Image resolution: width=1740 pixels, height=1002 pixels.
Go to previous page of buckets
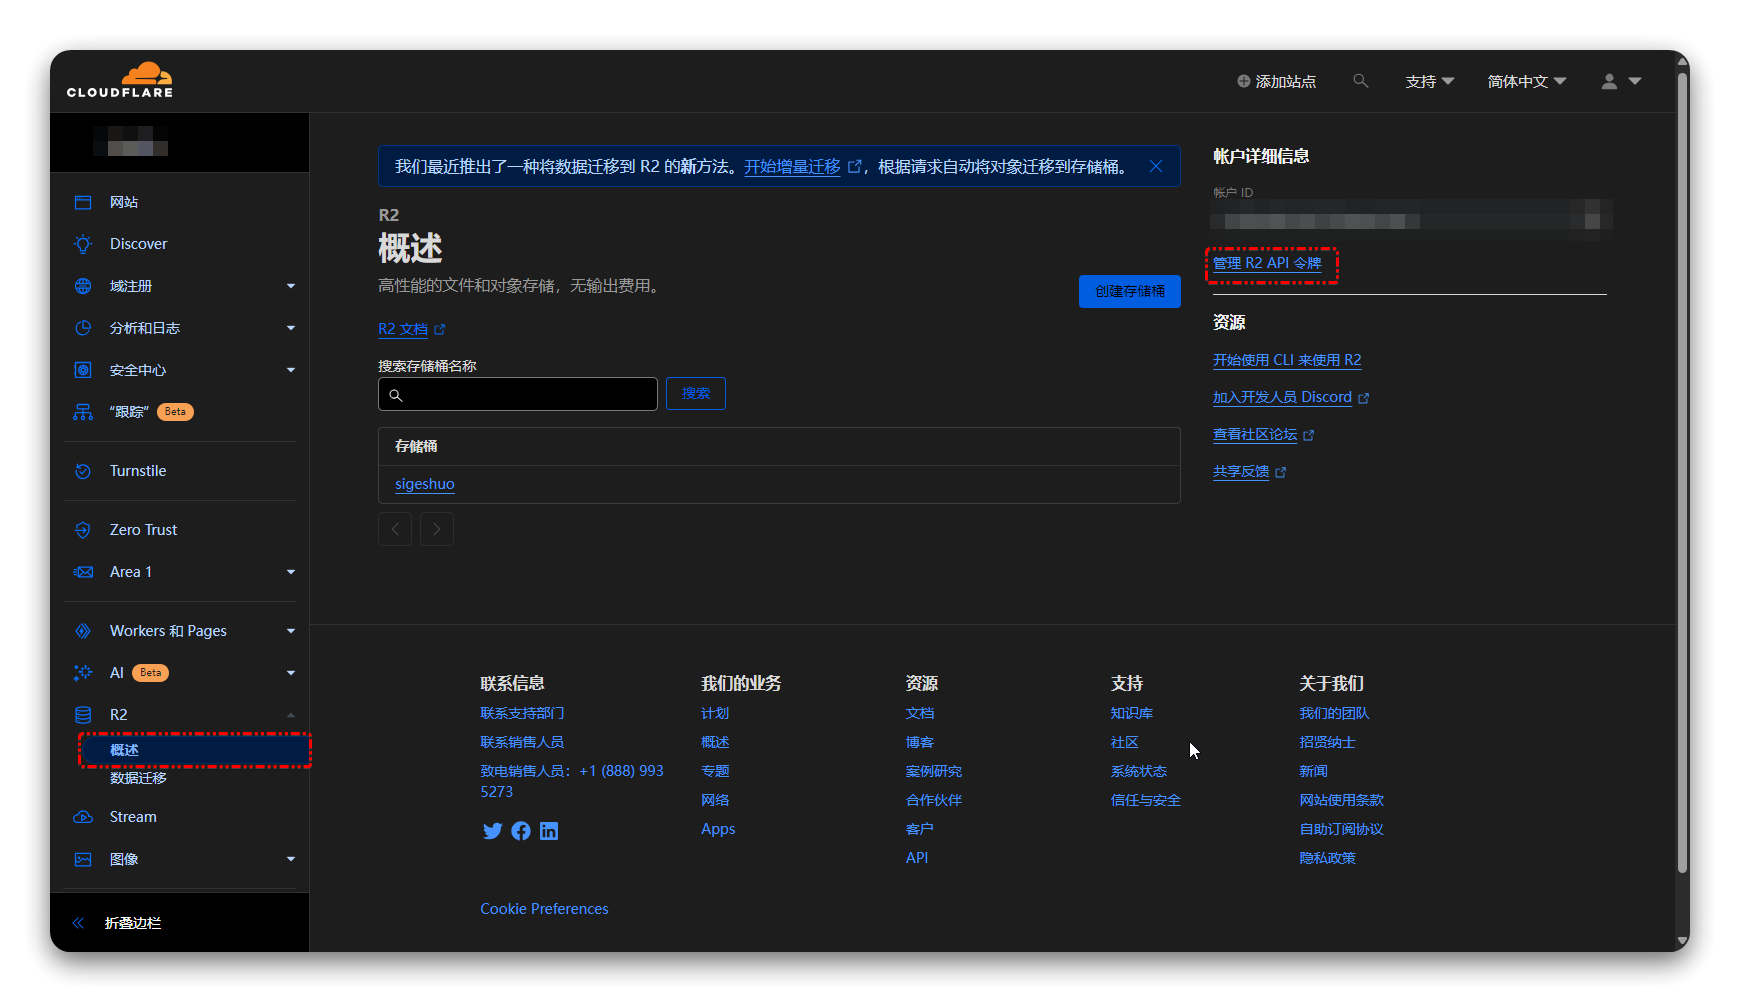tap(395, 529)
